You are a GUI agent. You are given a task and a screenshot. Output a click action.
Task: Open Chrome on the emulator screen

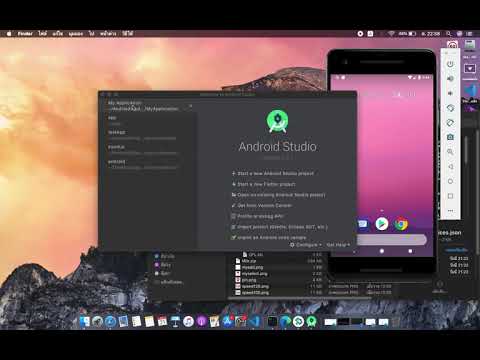tap(401, 224)
